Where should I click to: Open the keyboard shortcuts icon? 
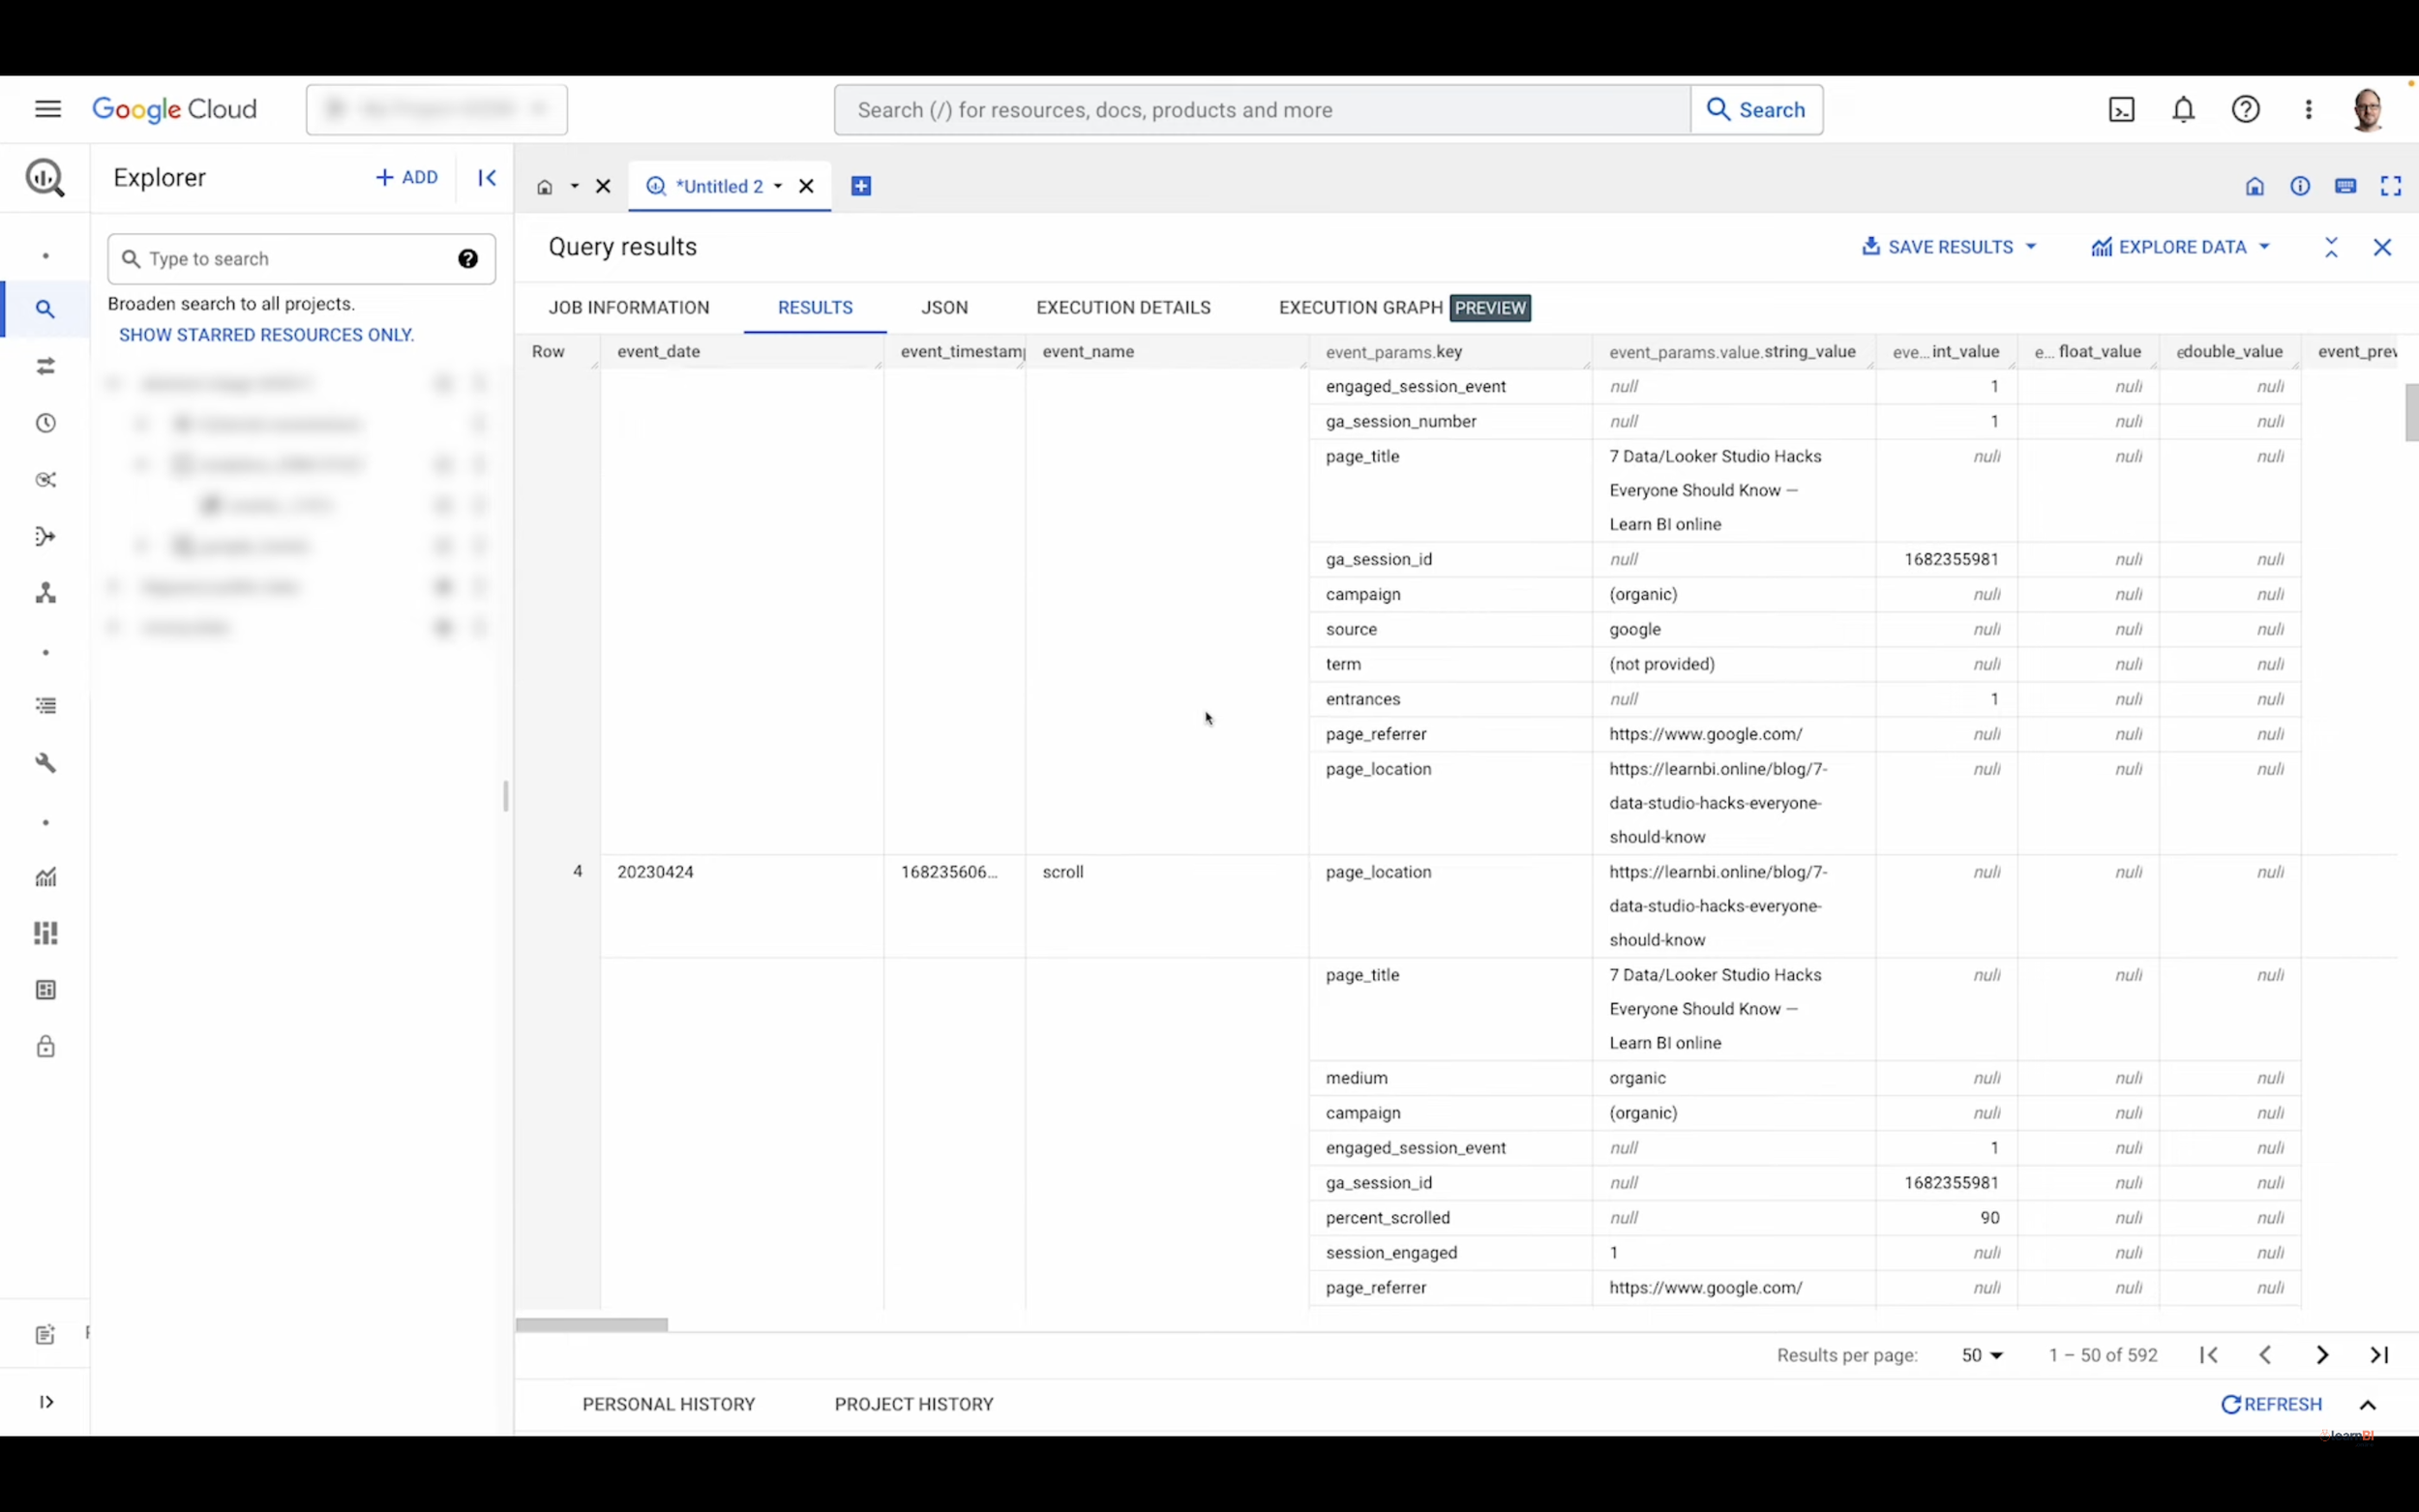pos(2346,186)
